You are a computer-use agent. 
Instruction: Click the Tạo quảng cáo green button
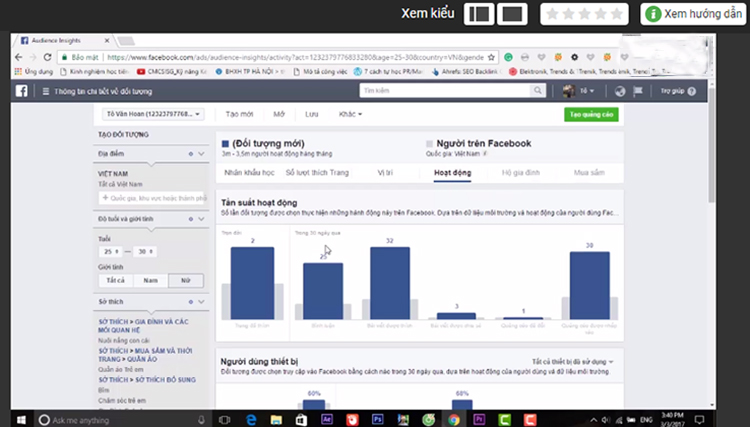click(591, 115)
